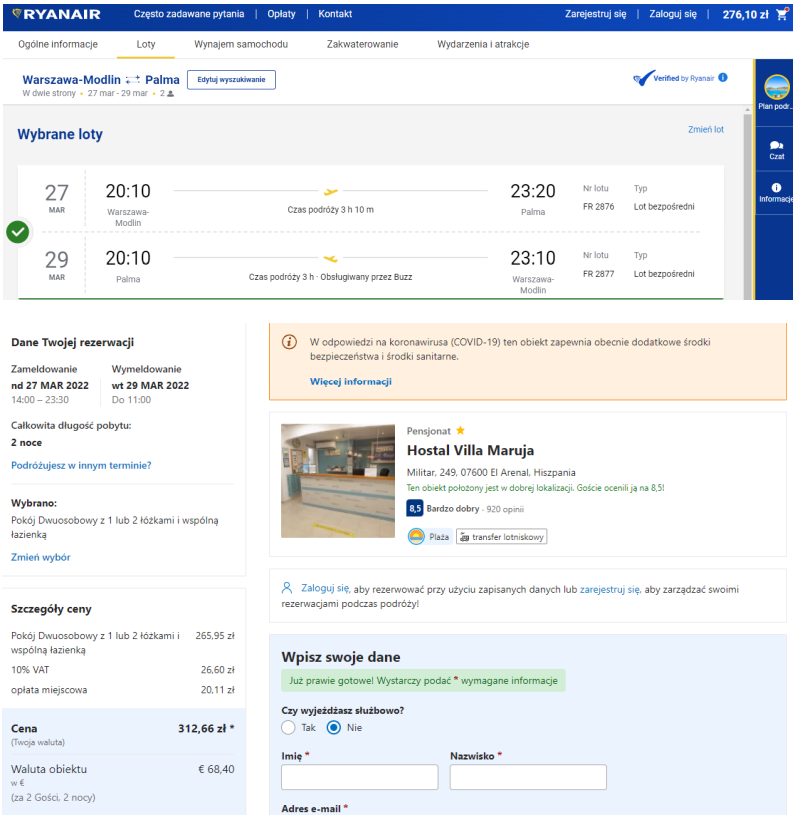Screen dimensions: 793x817
Task: Click the Plaża beach badge icon
Action: point(416,537)
